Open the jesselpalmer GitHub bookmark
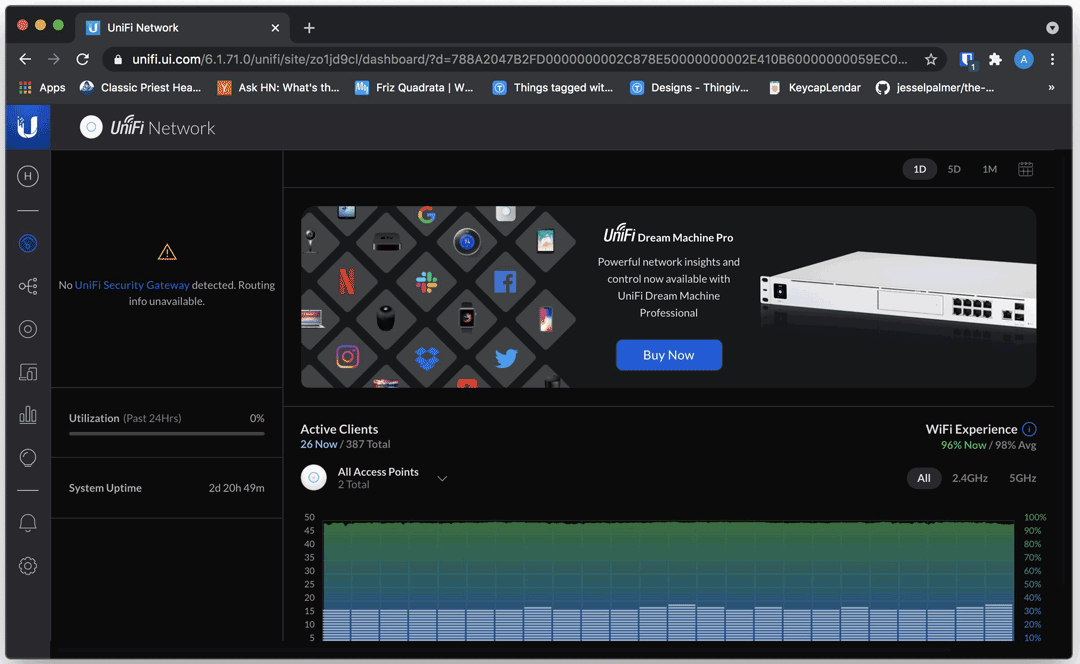Image resolution: width=1080 pixels, height=664 pixels. point(935,87)
